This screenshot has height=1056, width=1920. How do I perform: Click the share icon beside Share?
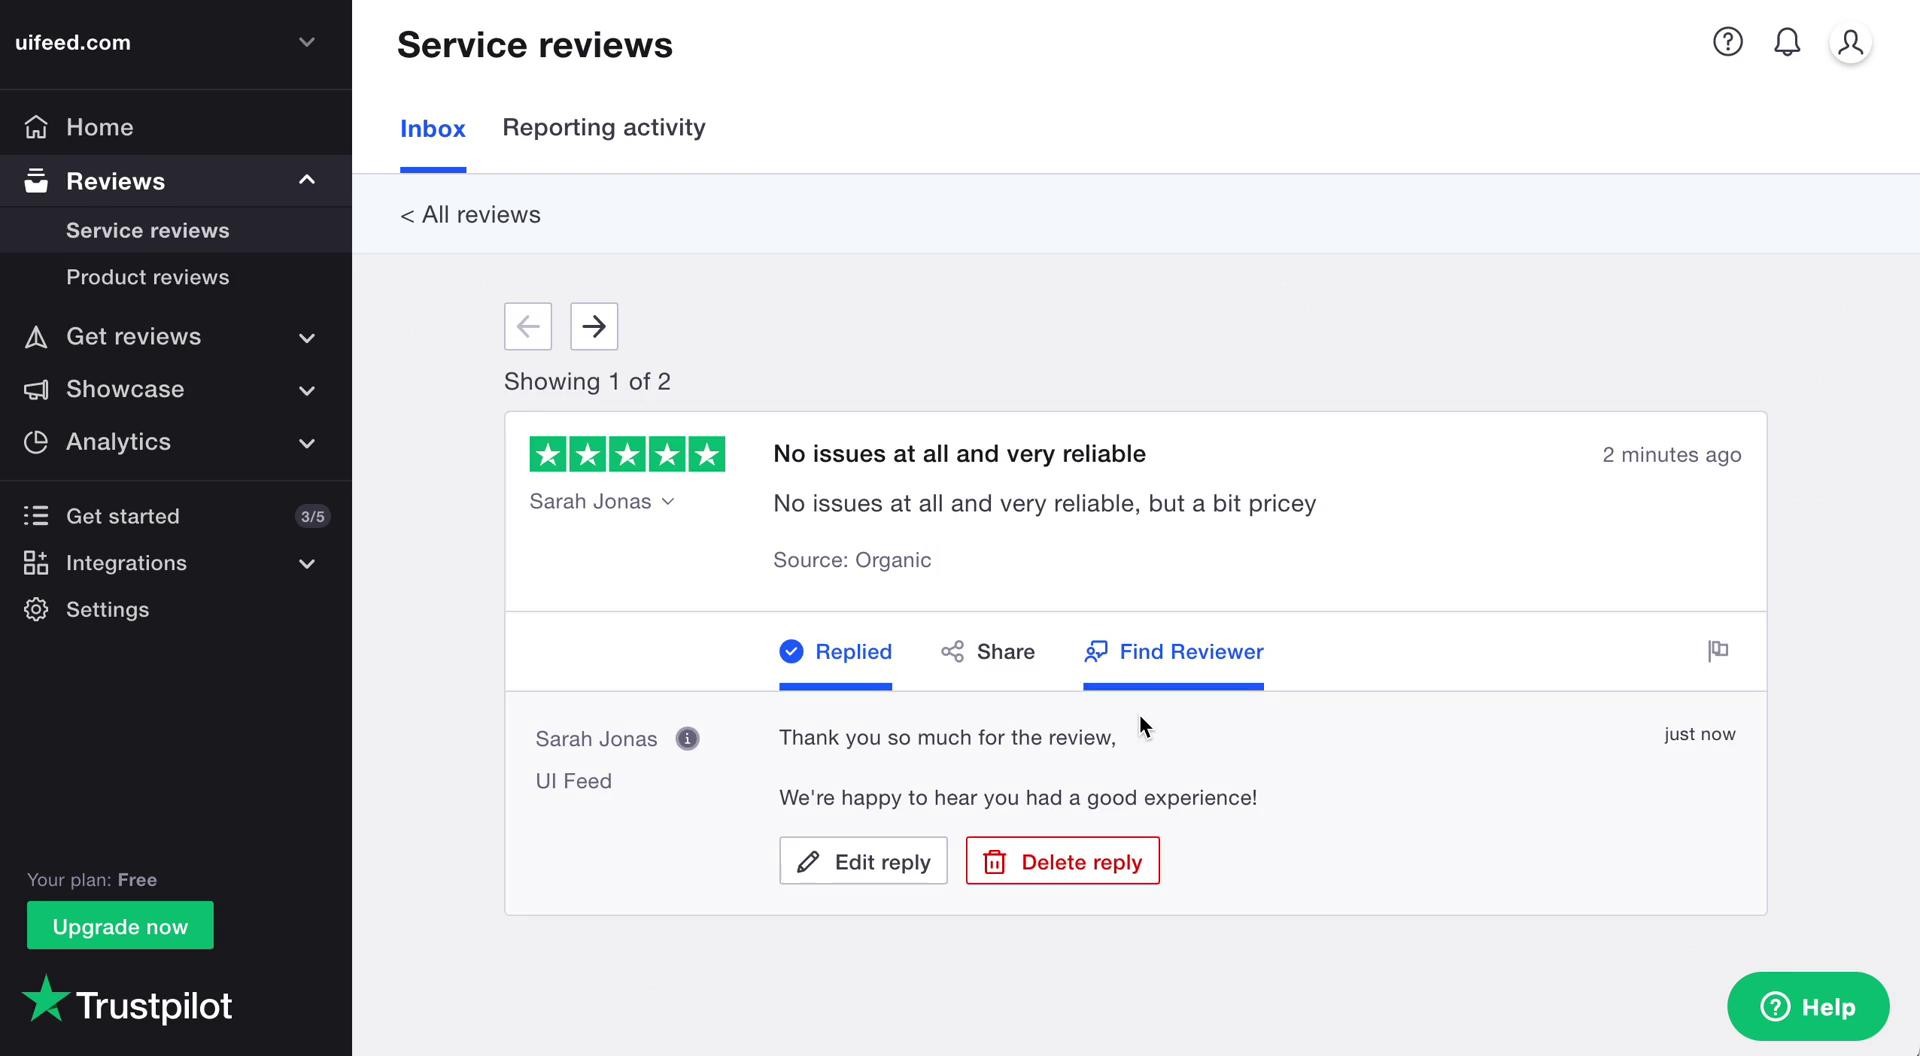tap(952, 652)
